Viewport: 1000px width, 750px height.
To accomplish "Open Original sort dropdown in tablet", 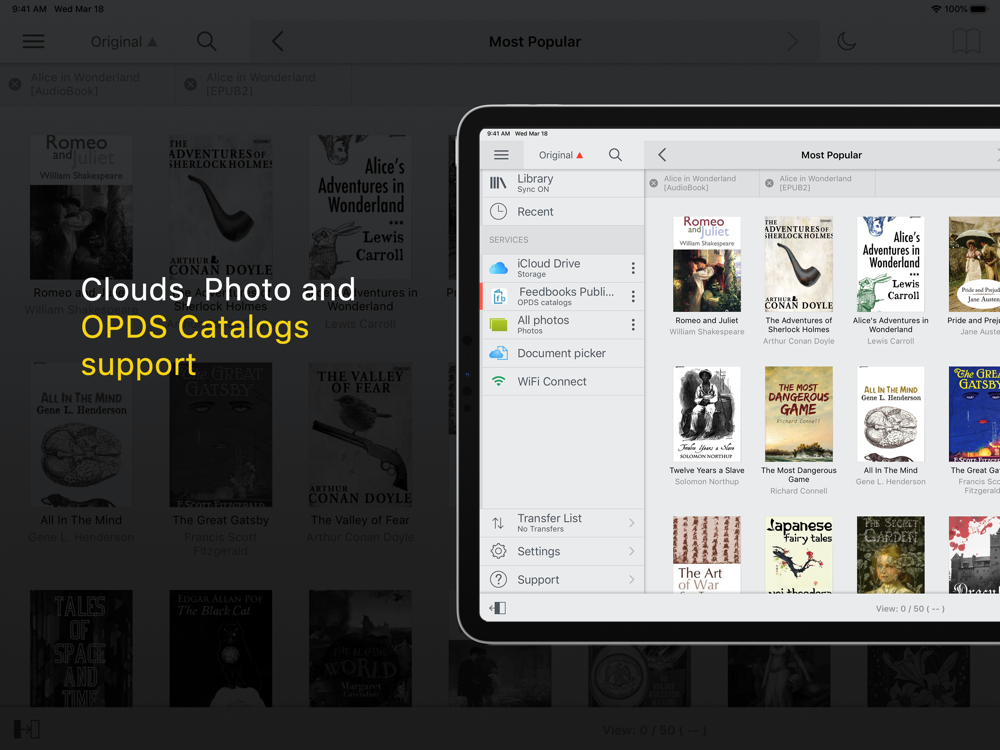I will [561, 155].
